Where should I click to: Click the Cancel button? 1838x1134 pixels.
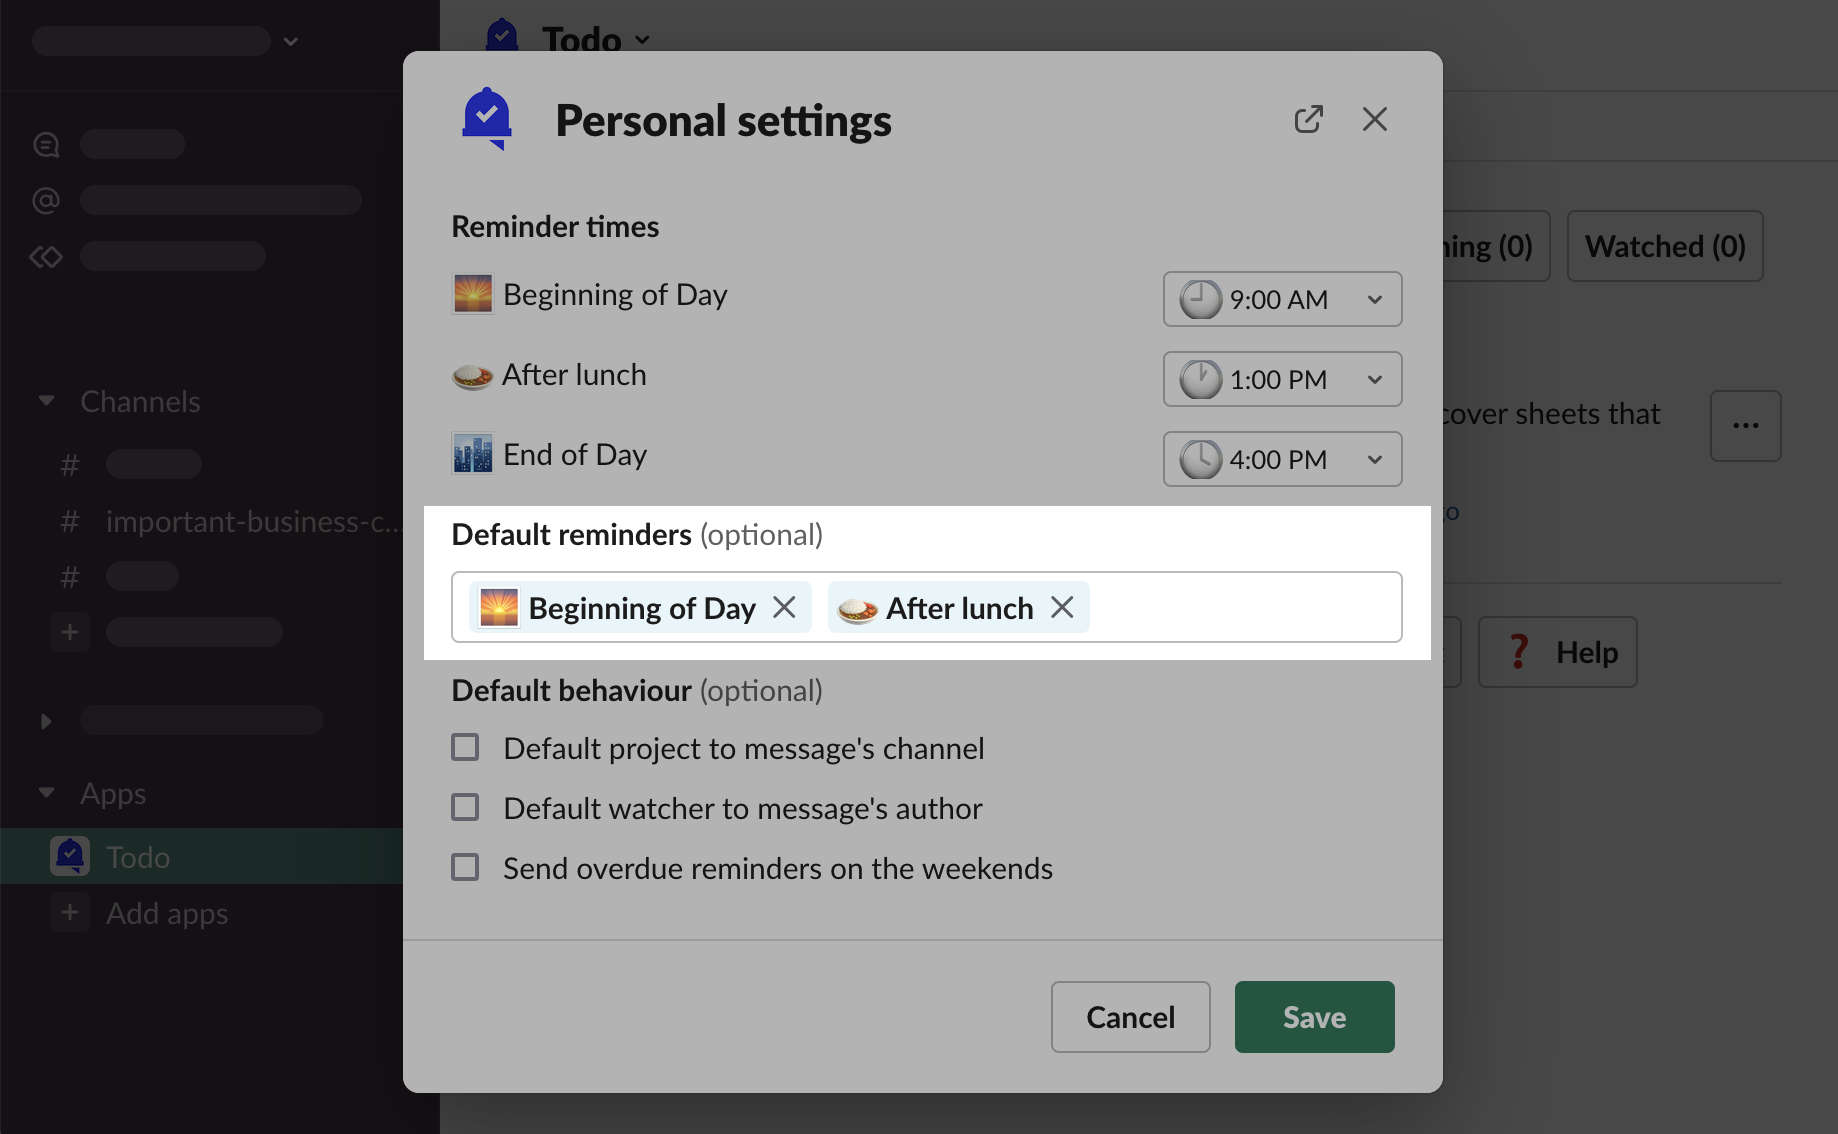(x=1130, y=1017)
